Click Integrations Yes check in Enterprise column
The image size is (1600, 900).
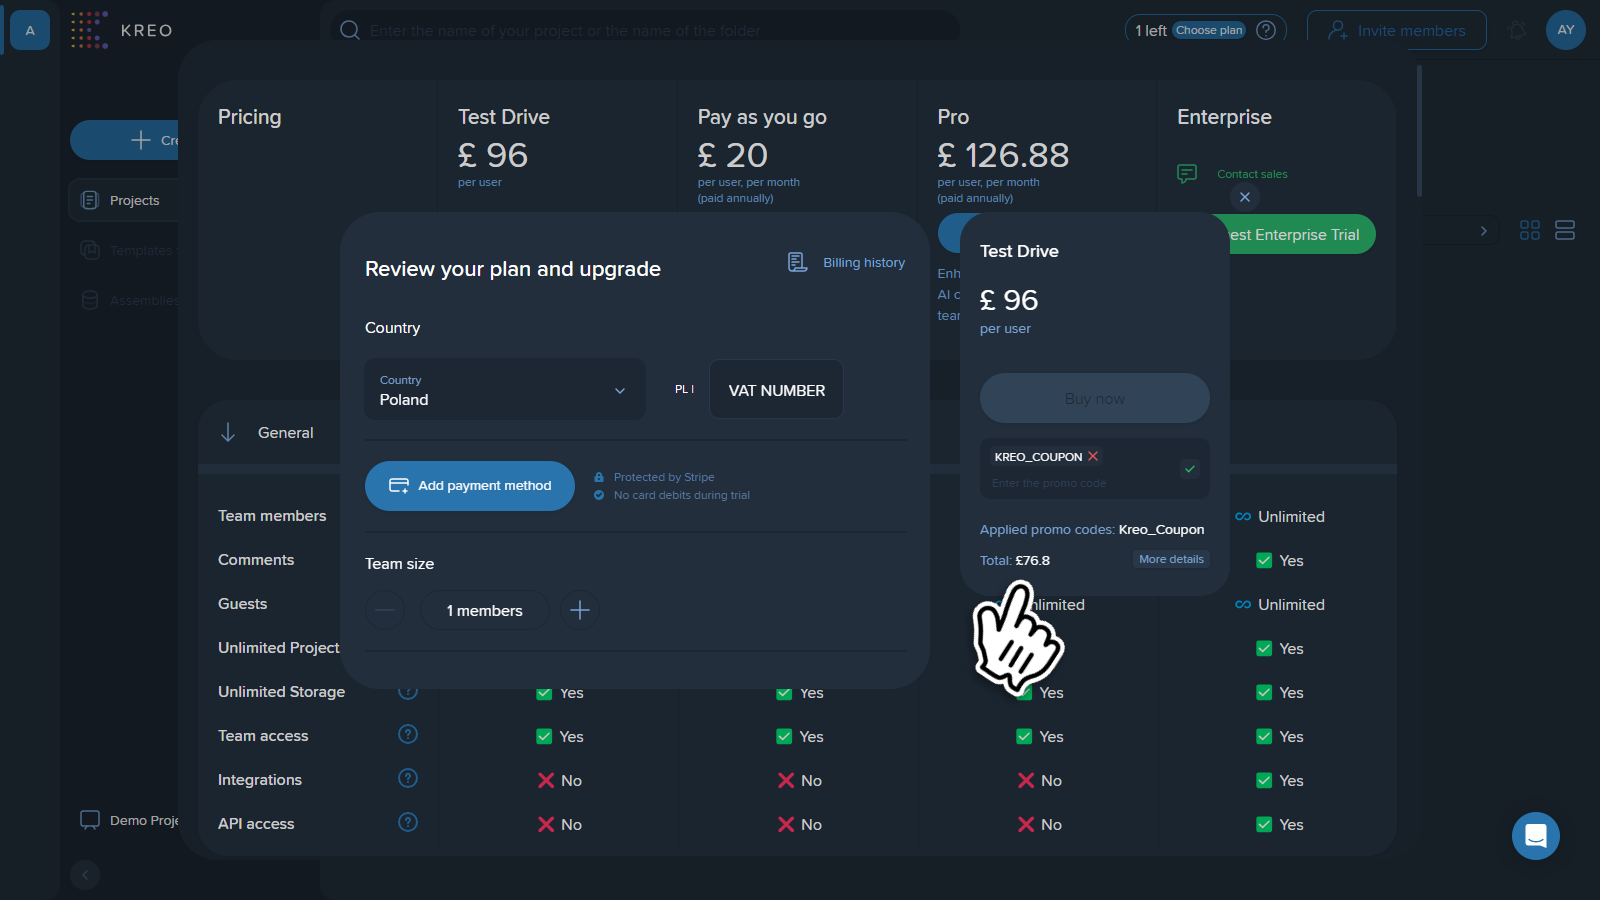coord(1264,780)
